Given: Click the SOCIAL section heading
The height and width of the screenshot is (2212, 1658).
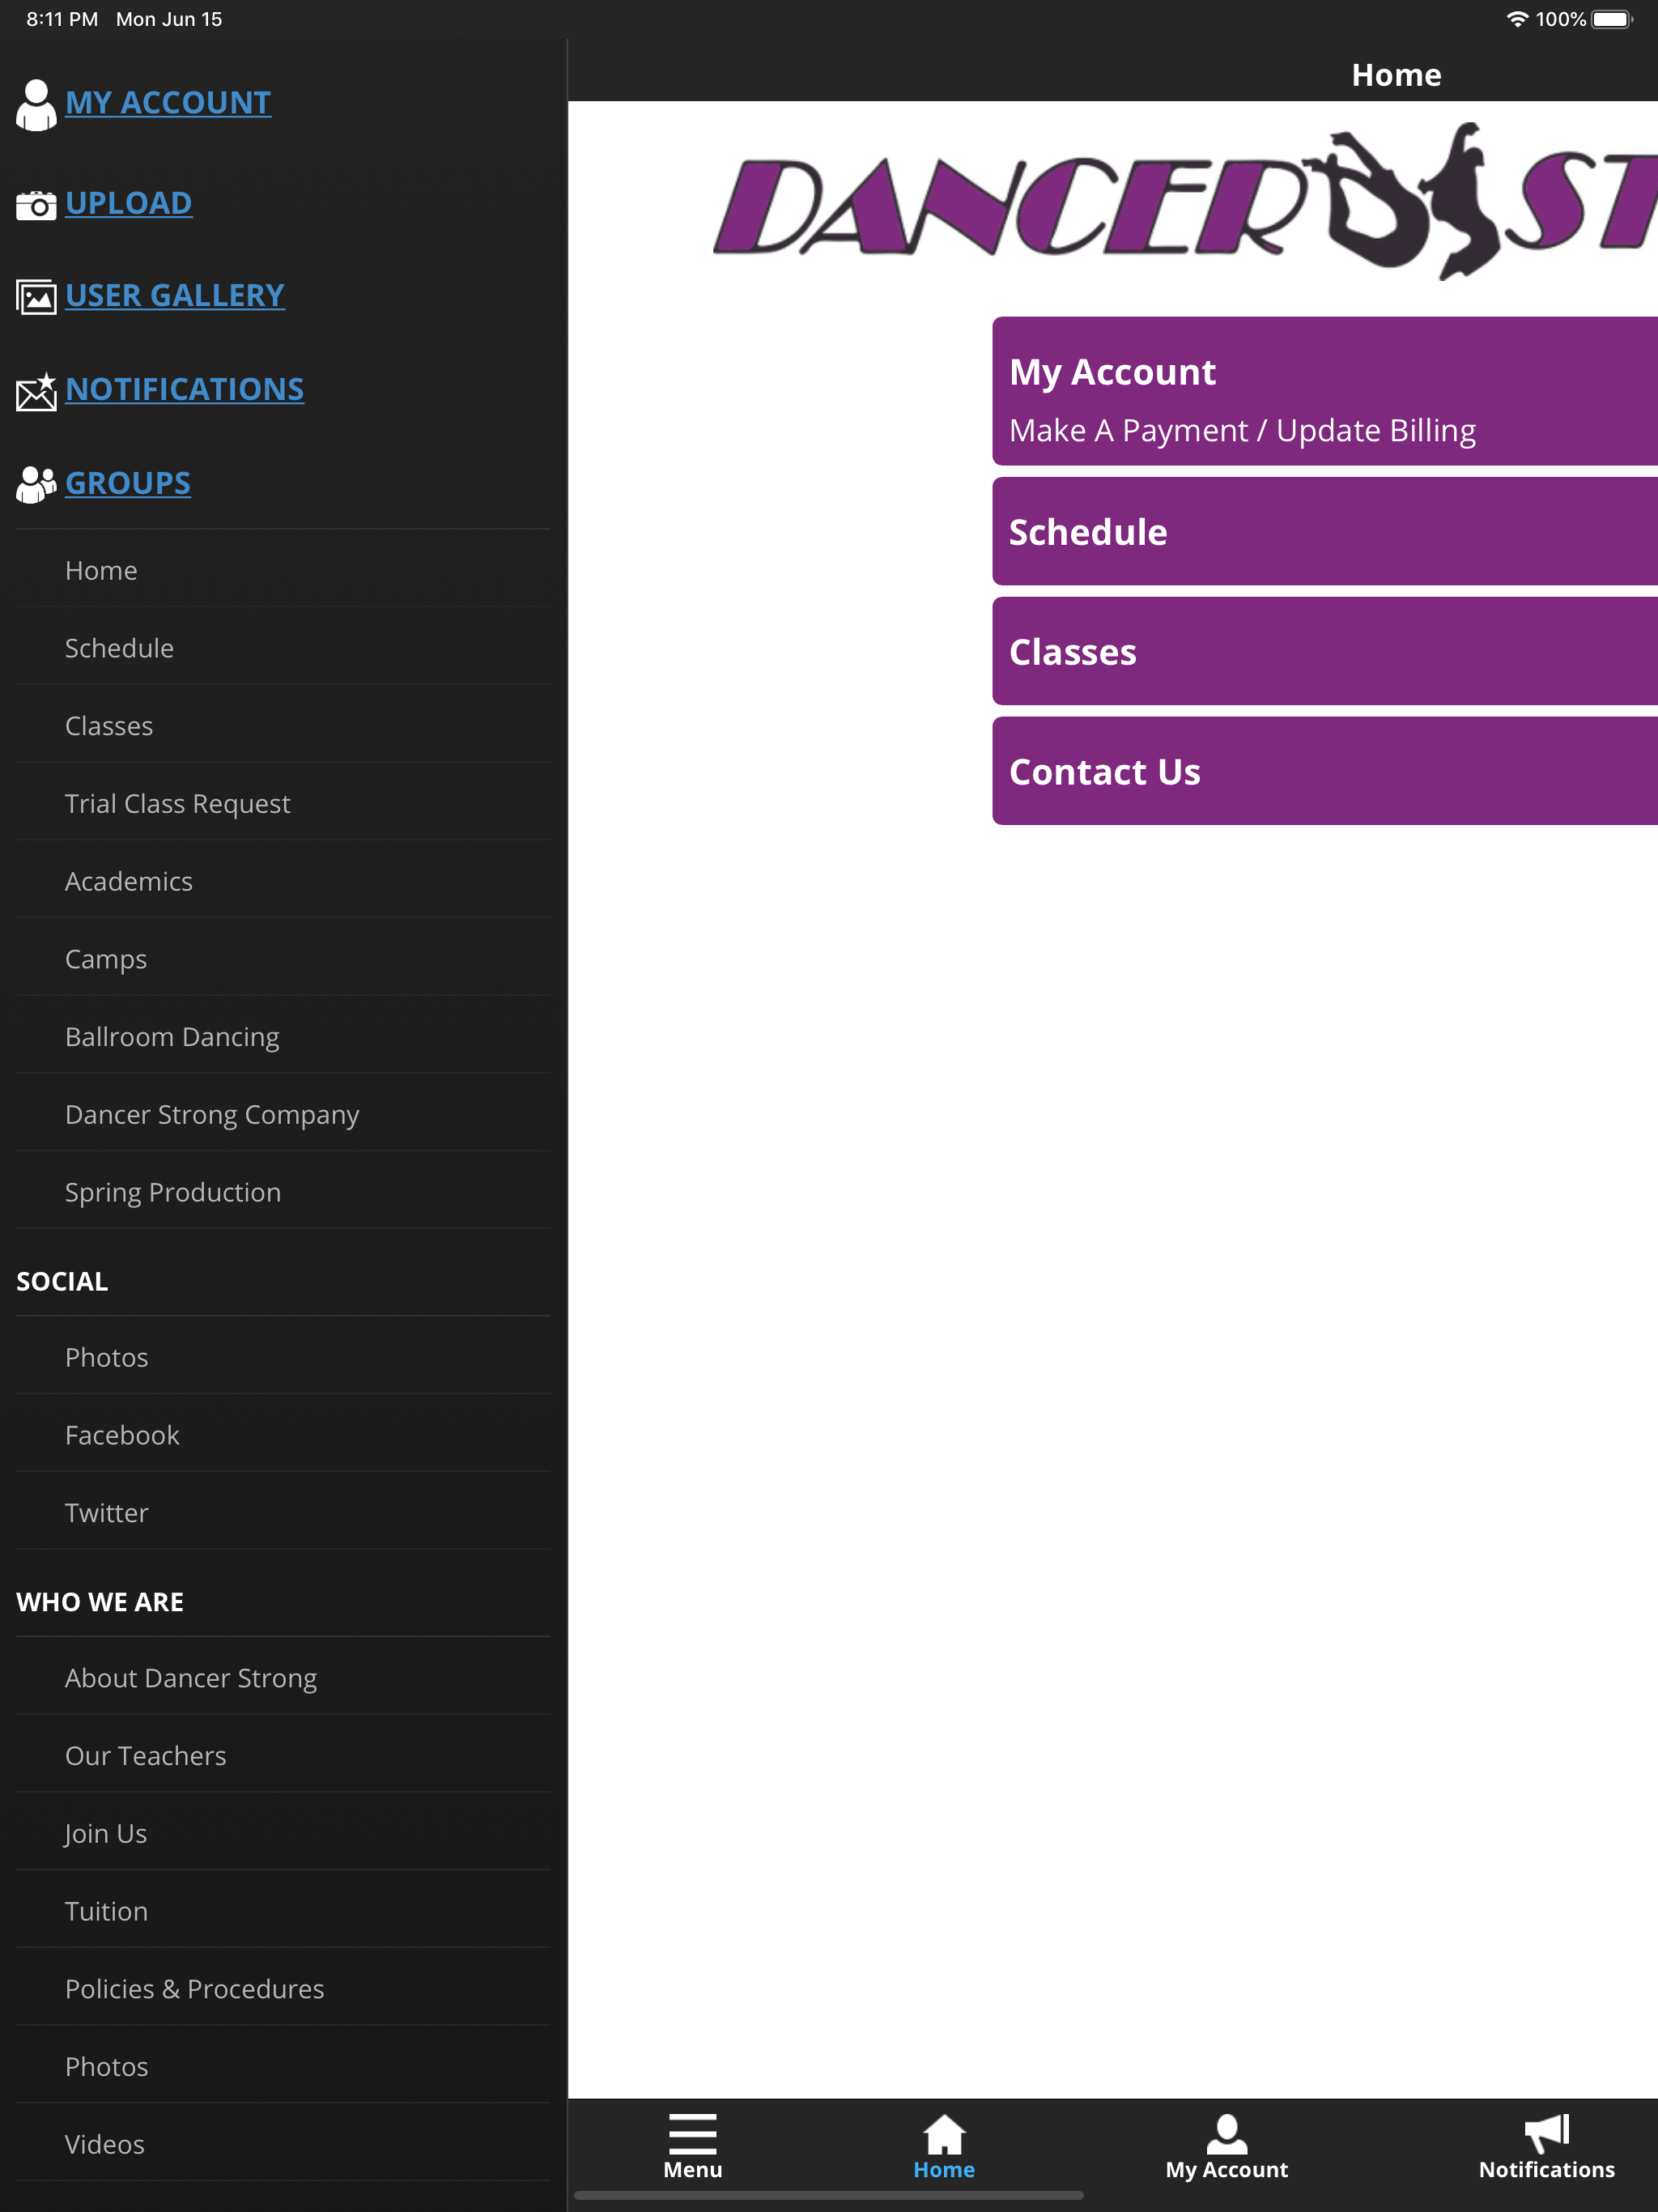Looking at the screenshot, I should 62,1281.
